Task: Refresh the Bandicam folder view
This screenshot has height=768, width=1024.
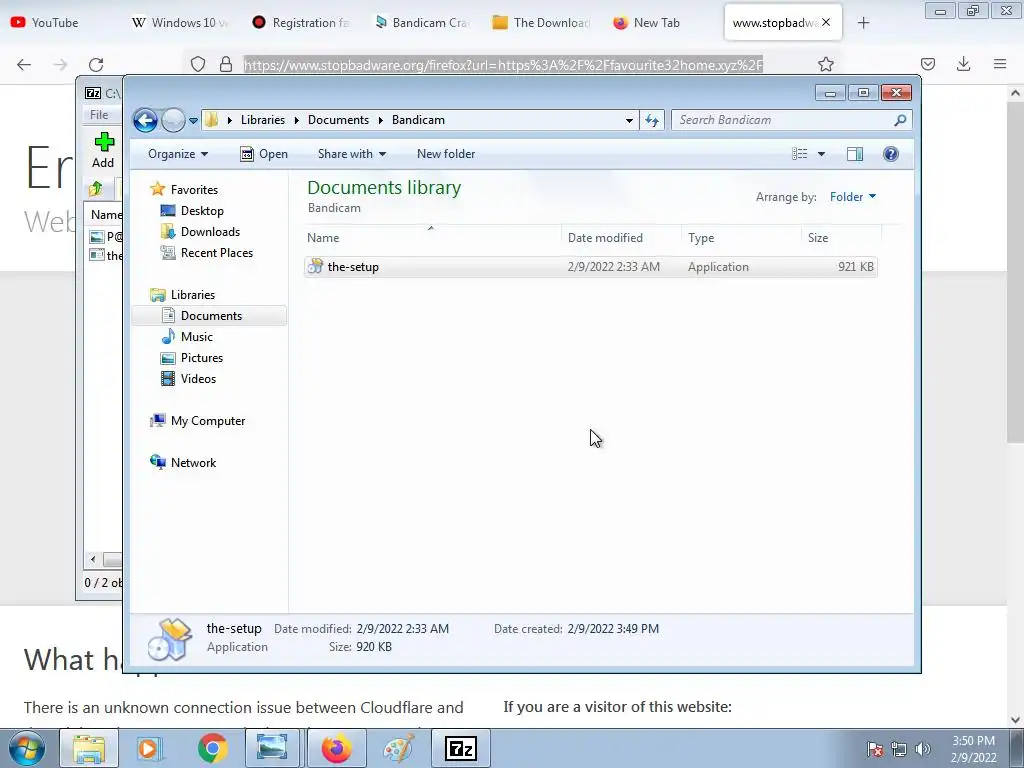Action: [652, 120]
